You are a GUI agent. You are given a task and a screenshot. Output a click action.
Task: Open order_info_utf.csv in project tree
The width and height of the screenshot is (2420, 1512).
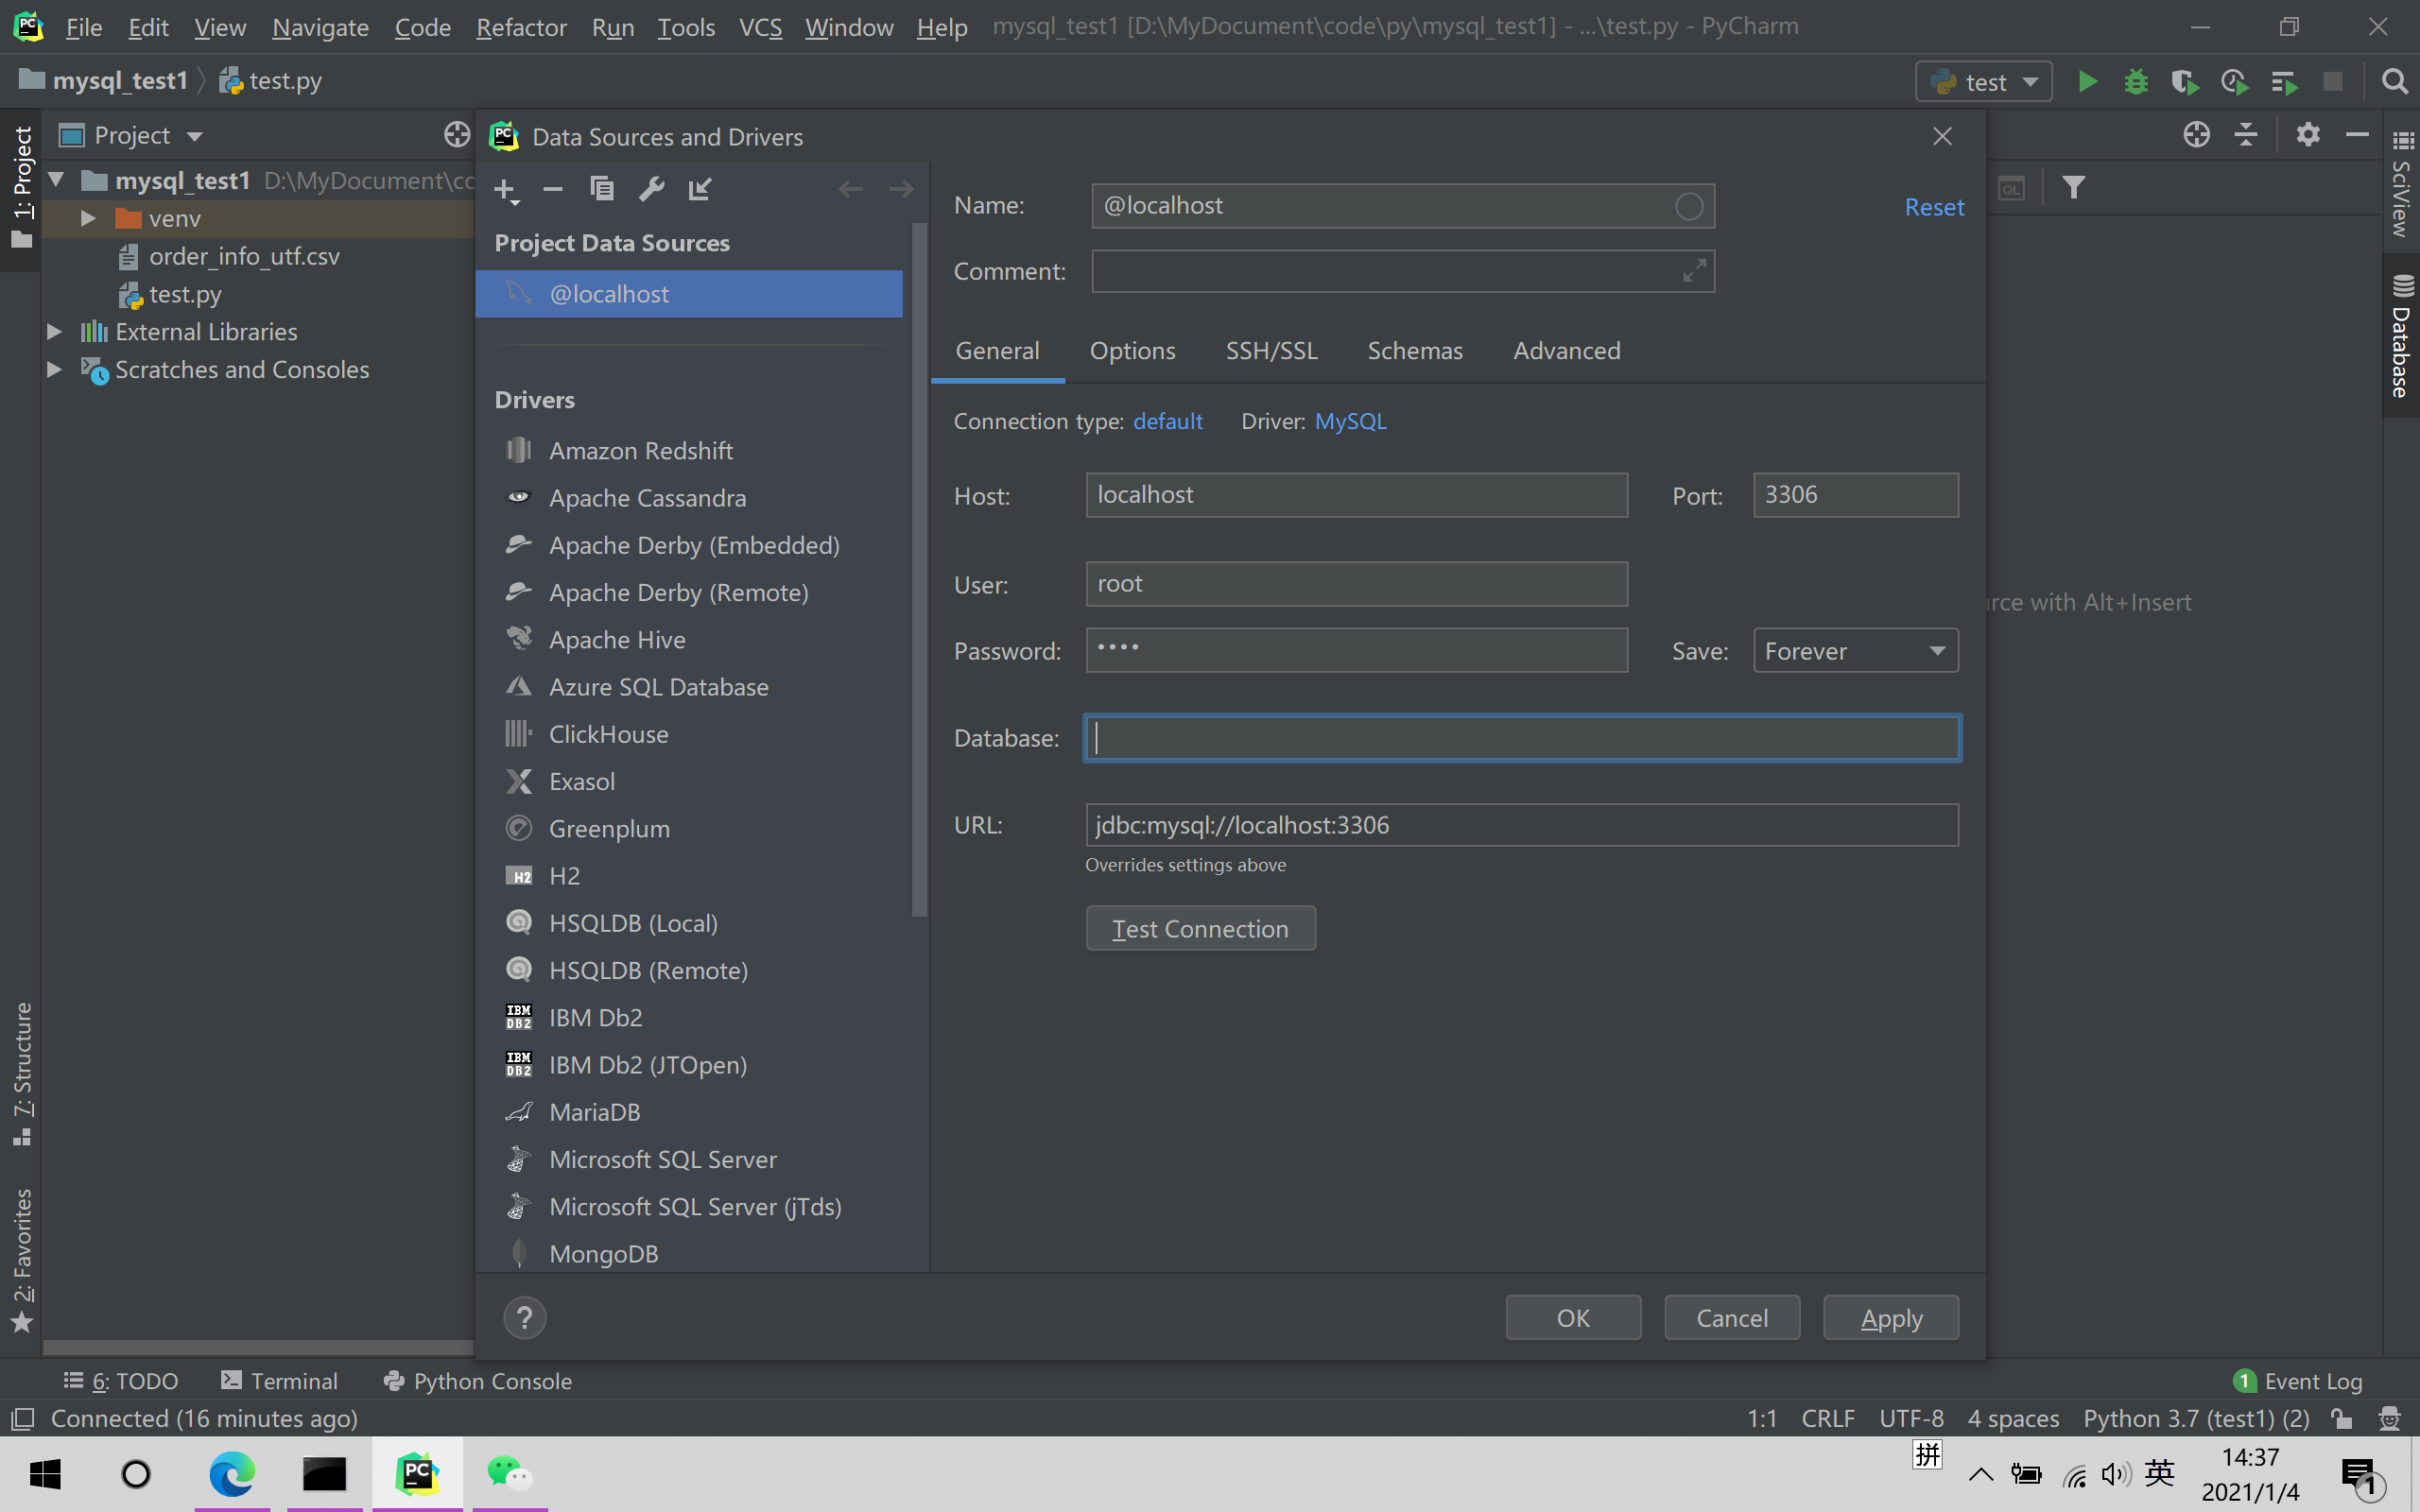coord(243,256)
